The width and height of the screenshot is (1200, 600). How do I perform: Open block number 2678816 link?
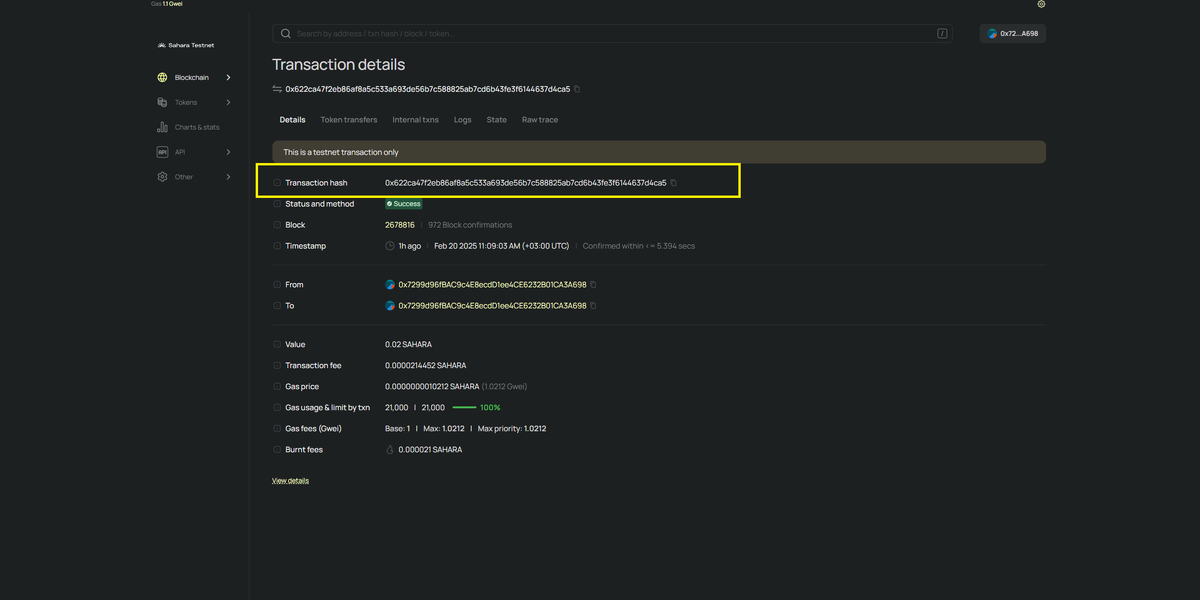click(400, 225)
